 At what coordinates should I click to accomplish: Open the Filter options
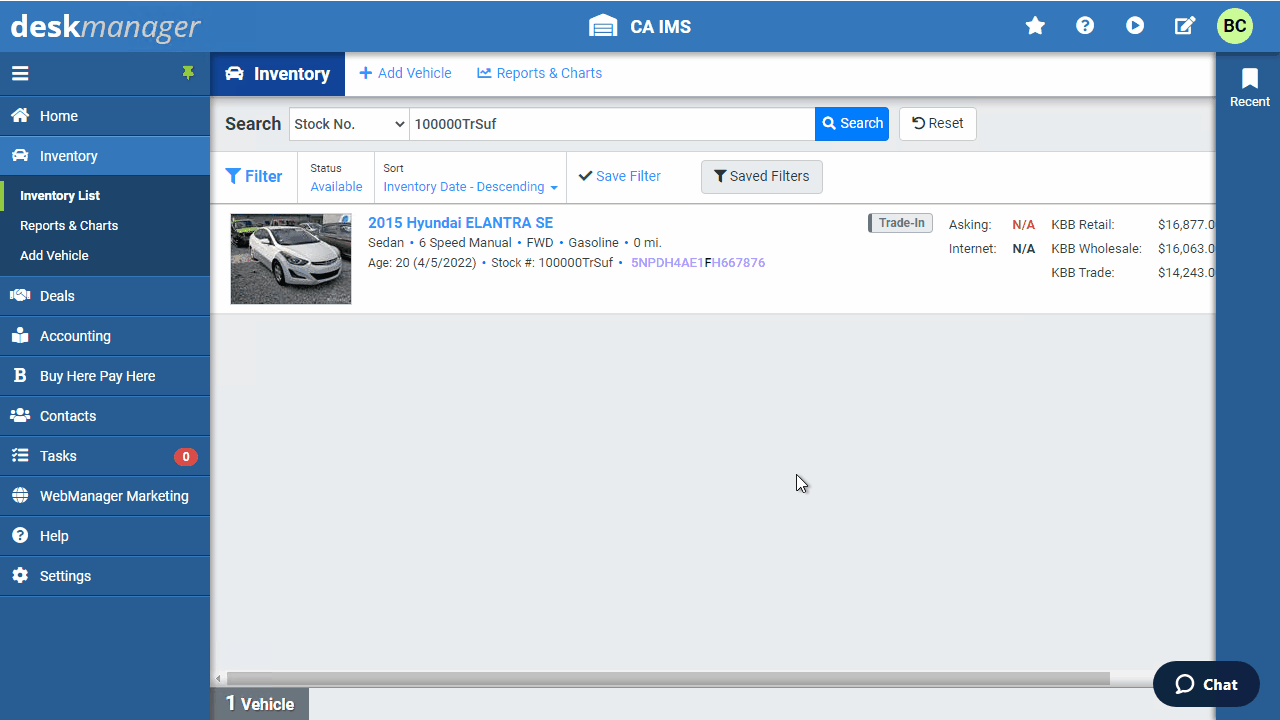(255, 176)
